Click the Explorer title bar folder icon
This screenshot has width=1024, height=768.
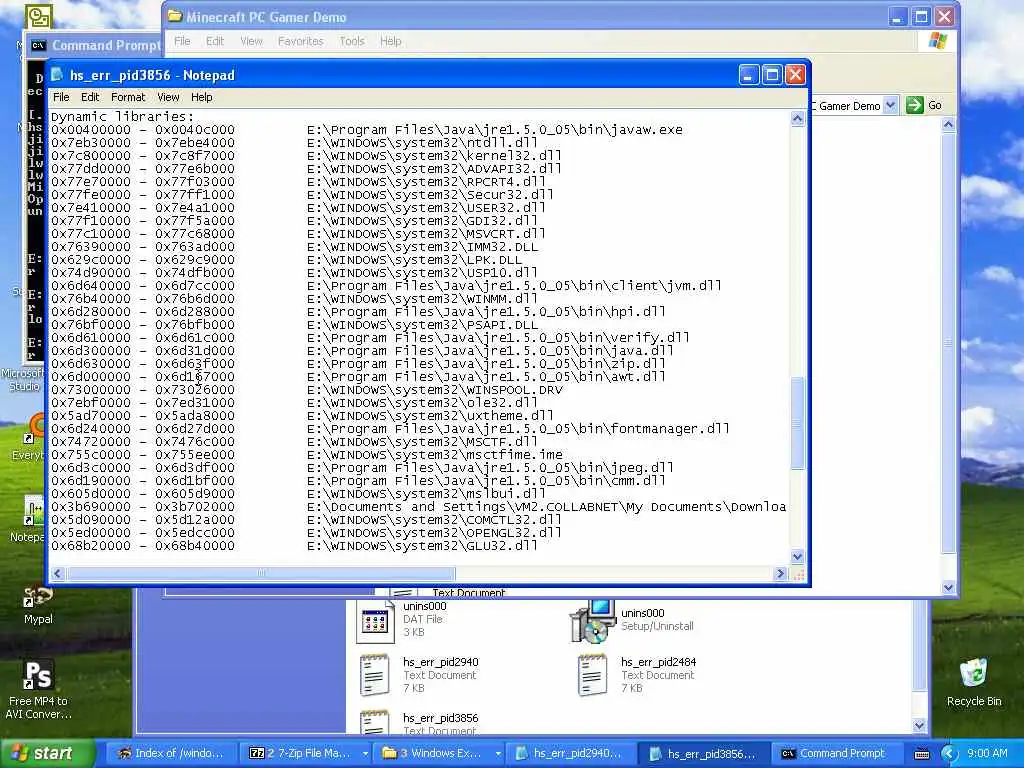[x=175, y=16]
